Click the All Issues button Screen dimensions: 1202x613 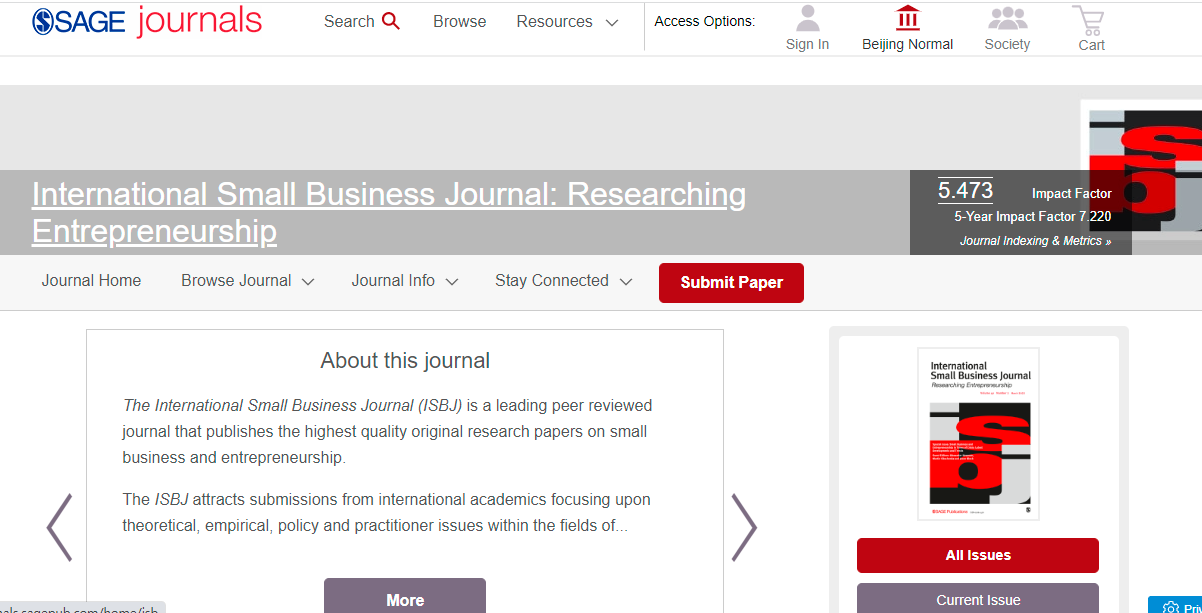point(977,555)
